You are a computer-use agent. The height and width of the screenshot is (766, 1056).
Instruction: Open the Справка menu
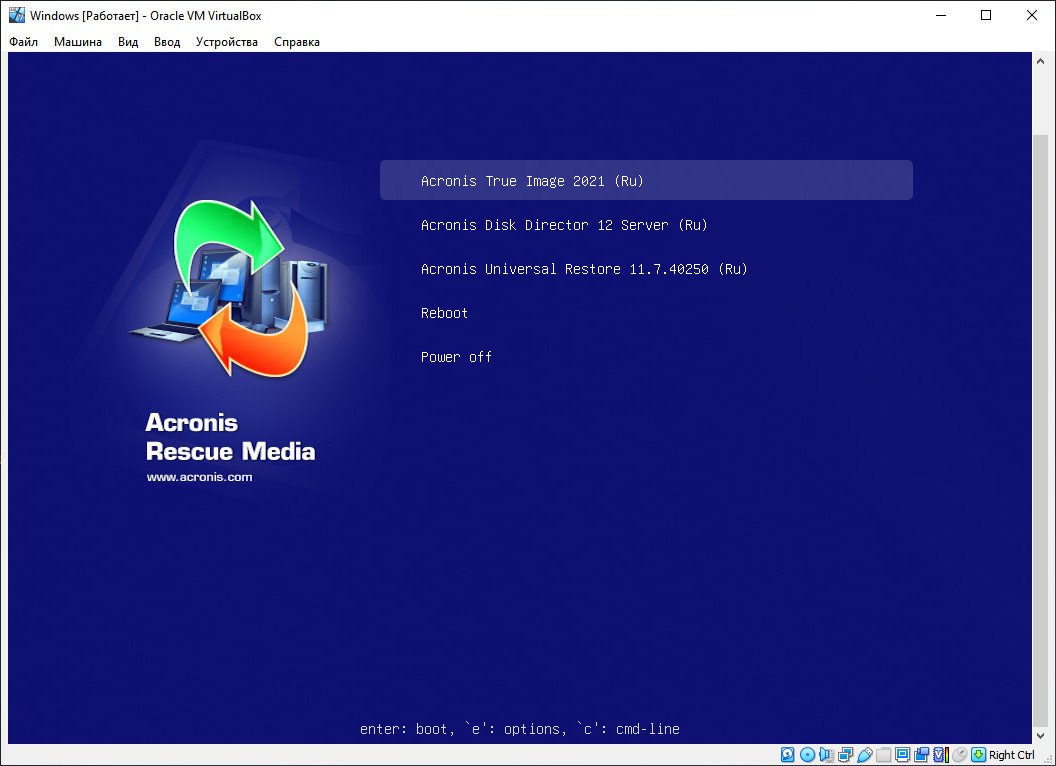(x=297, y=42)
